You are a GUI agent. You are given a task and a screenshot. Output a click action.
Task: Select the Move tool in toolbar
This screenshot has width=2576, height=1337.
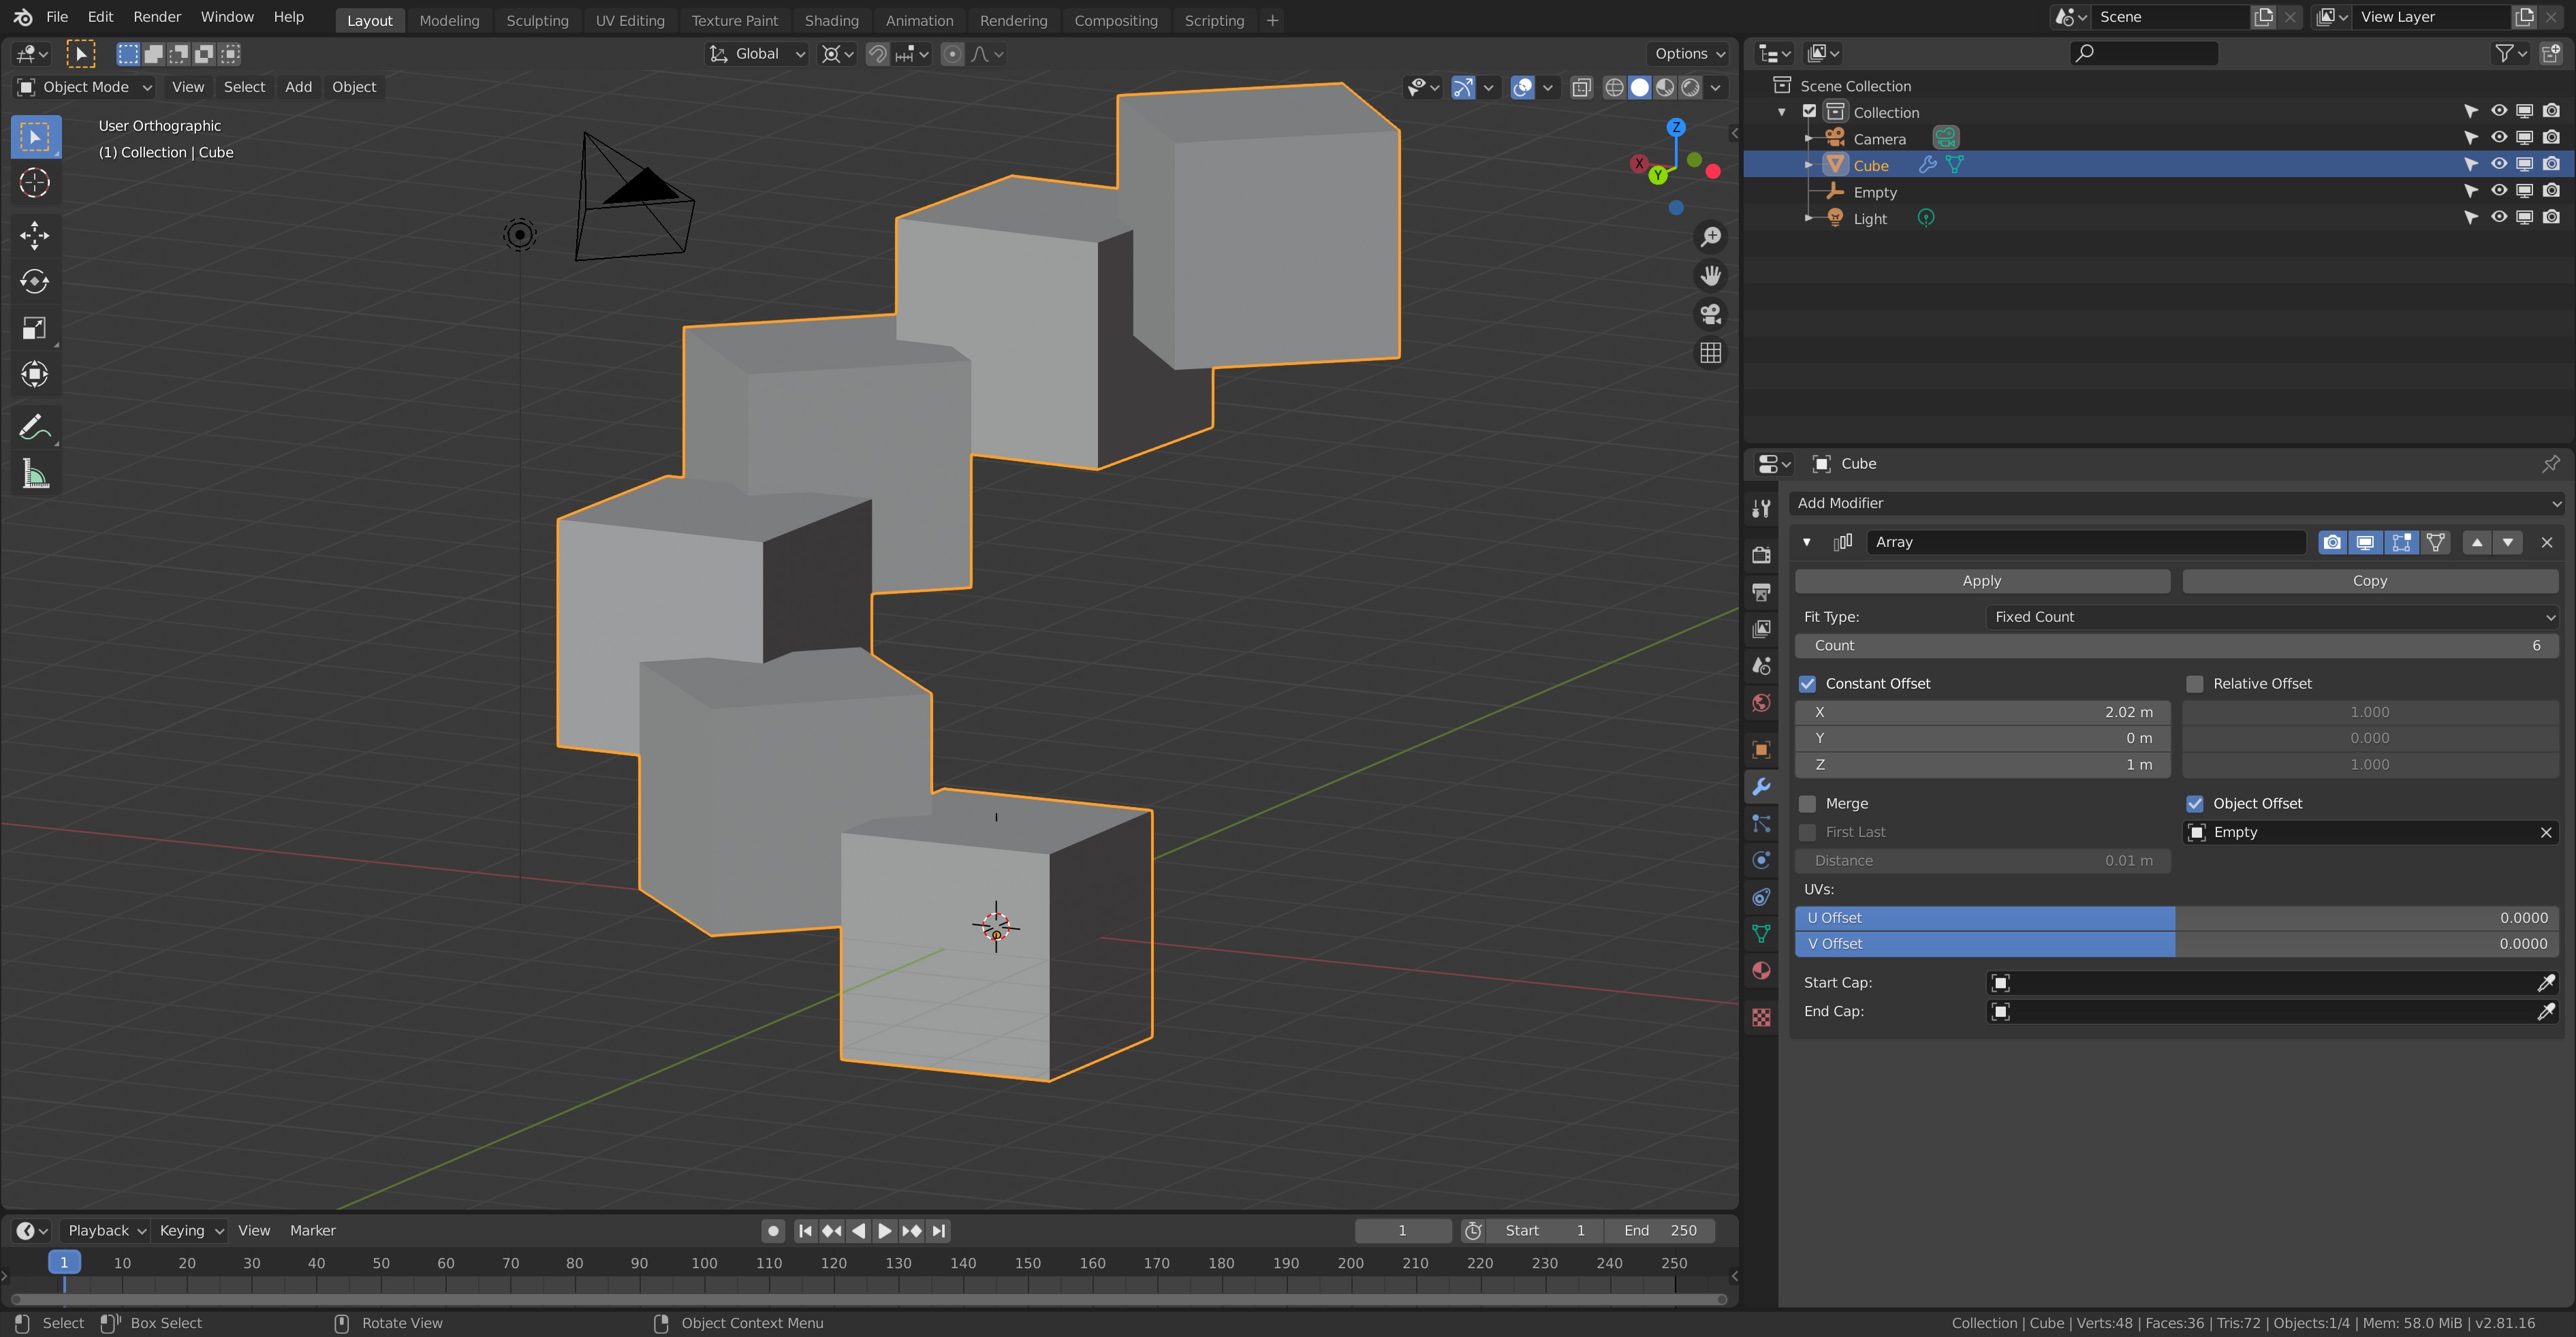[x=34, y=235]
